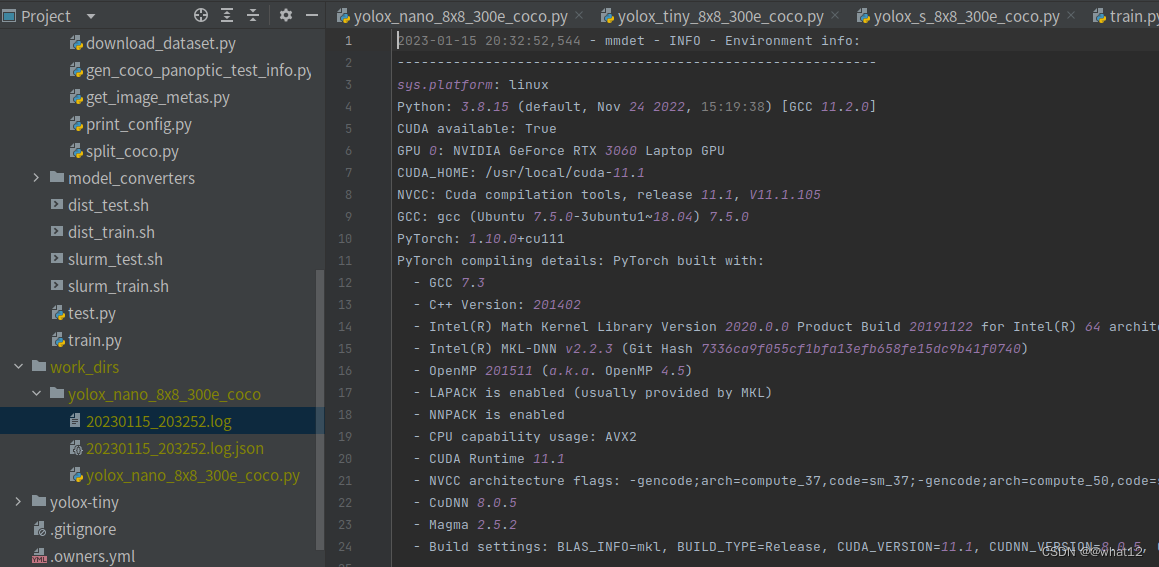
Task: Select get_image_metas.py file
Action: point(158,97)
